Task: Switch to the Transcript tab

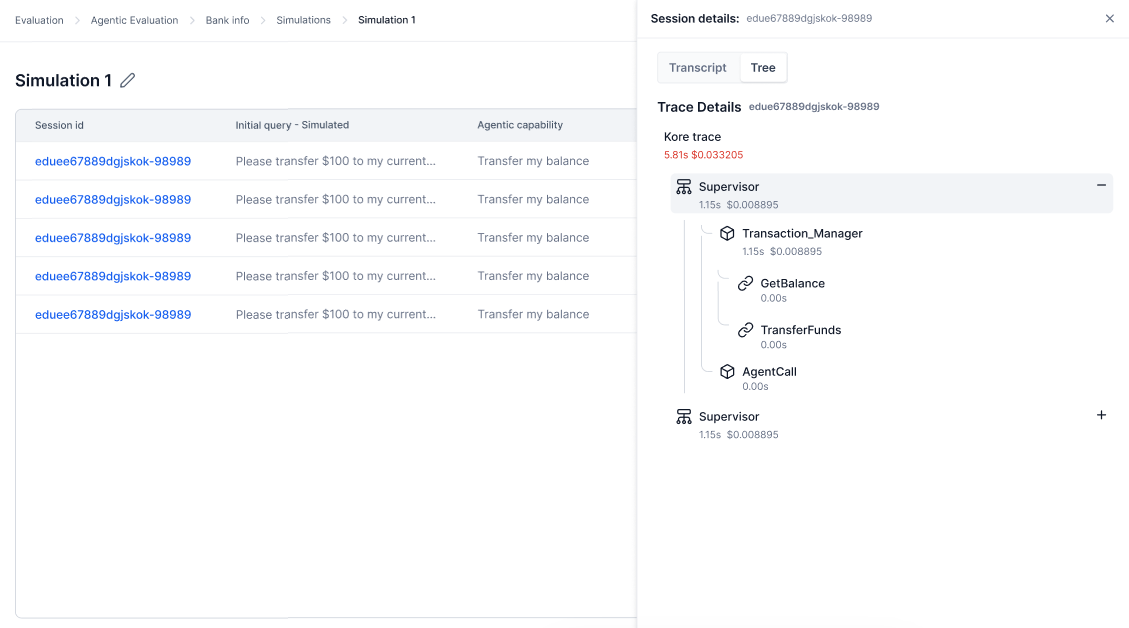Action: pyautogui.click(x=697, y=68)
